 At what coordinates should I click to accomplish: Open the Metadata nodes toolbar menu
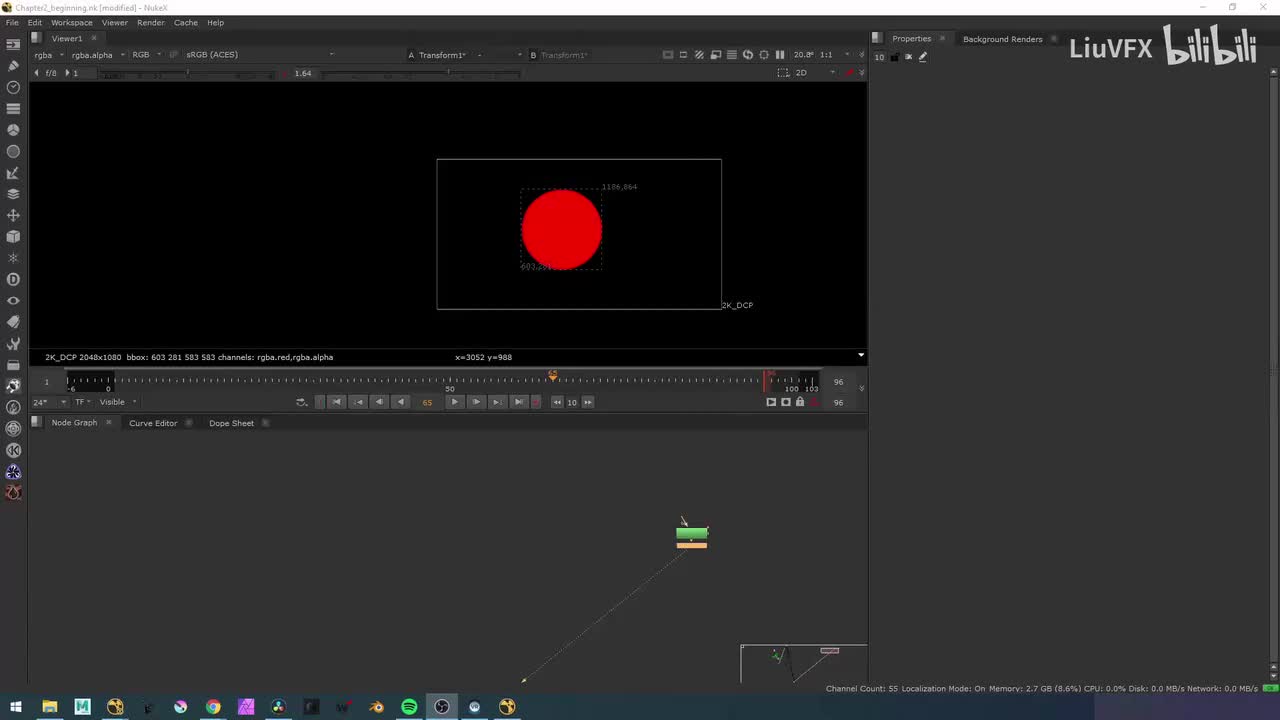click(x=13, y=322)
